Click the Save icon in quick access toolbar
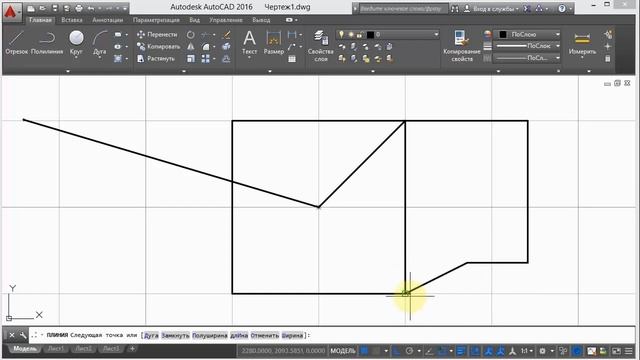Viewport: 640px width, 360px height. coord(55,8)
